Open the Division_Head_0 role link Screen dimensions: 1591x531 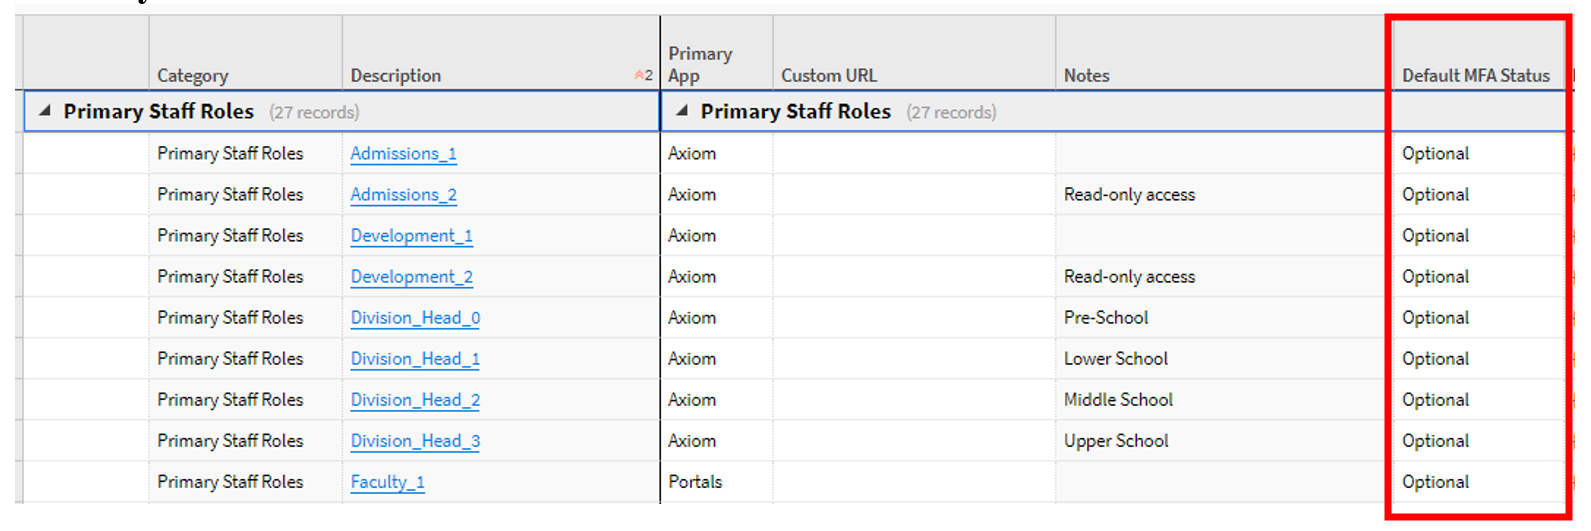point(415,318)
